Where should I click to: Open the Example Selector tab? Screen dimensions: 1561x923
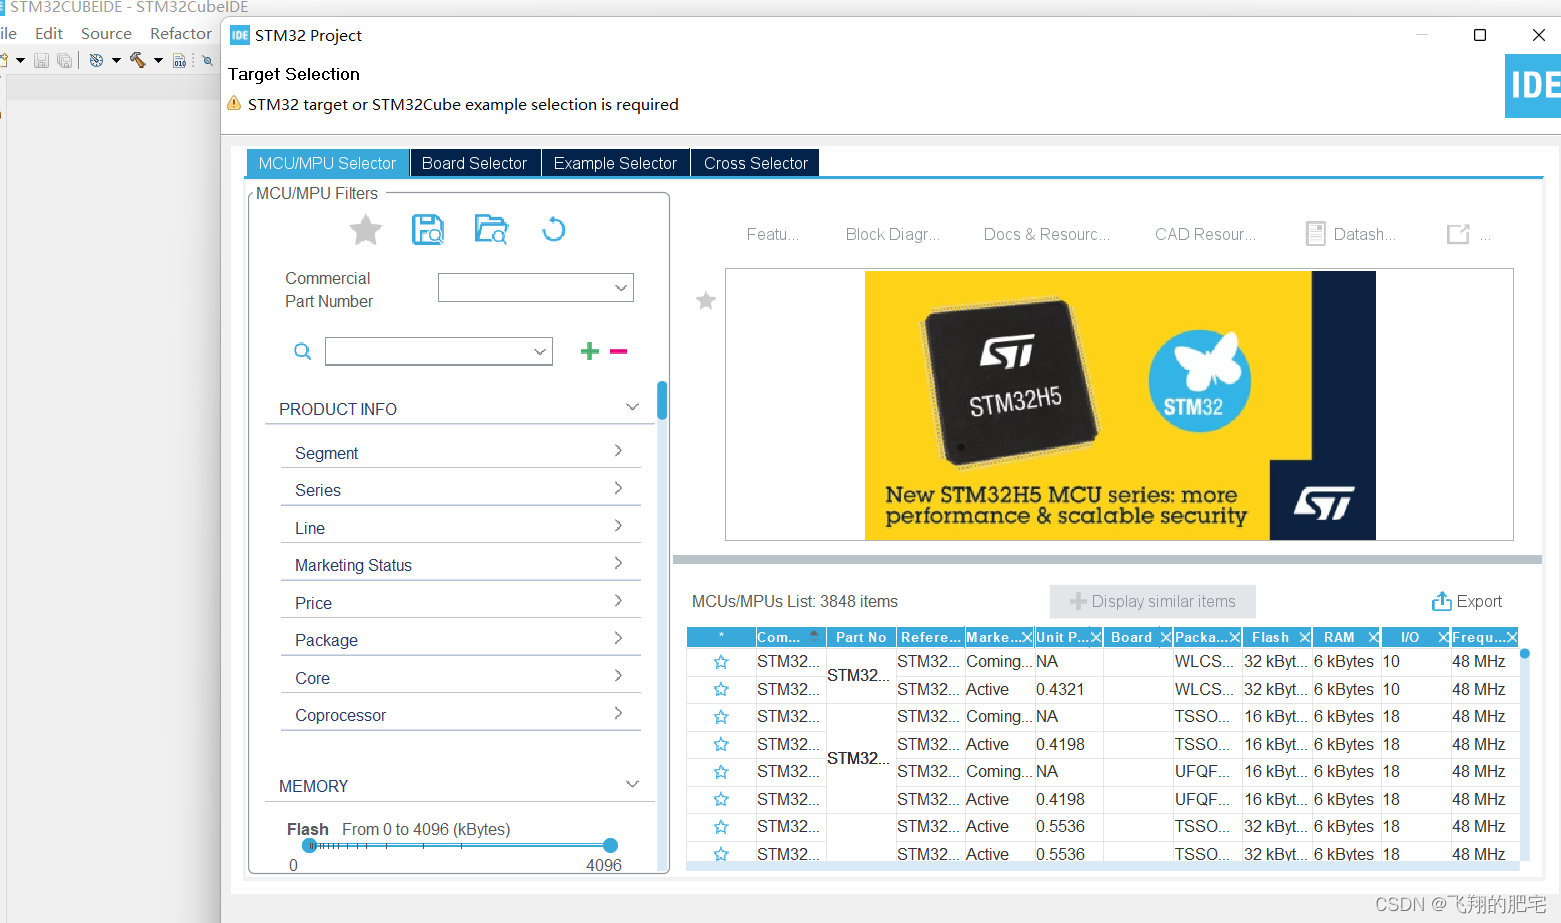[x=615, y=163]
